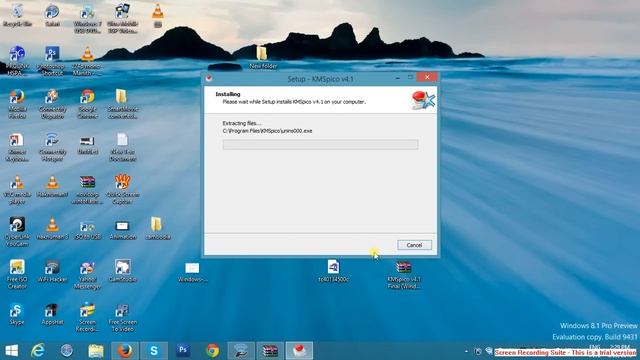Select the Safari desktop shortcut
The image size is (640, 360).
click(x=52, y=15)
